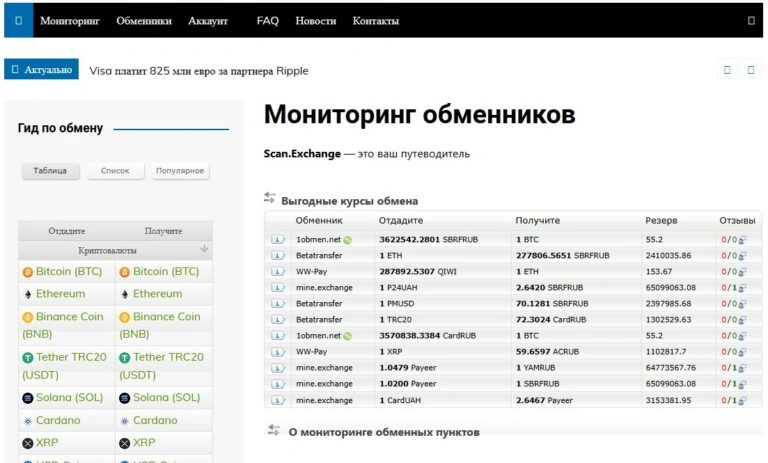Image resolution: width=768 pixels, height=463 pixels.
Task: Open info icon for Betatransfer PMUSD row
Action: tap(278, 304)
